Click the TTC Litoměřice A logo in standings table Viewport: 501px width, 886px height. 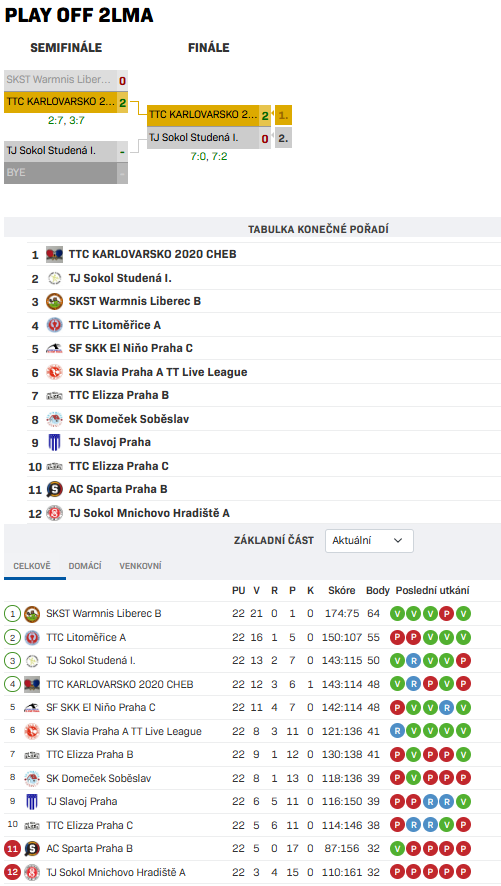(x=32, y=637)
